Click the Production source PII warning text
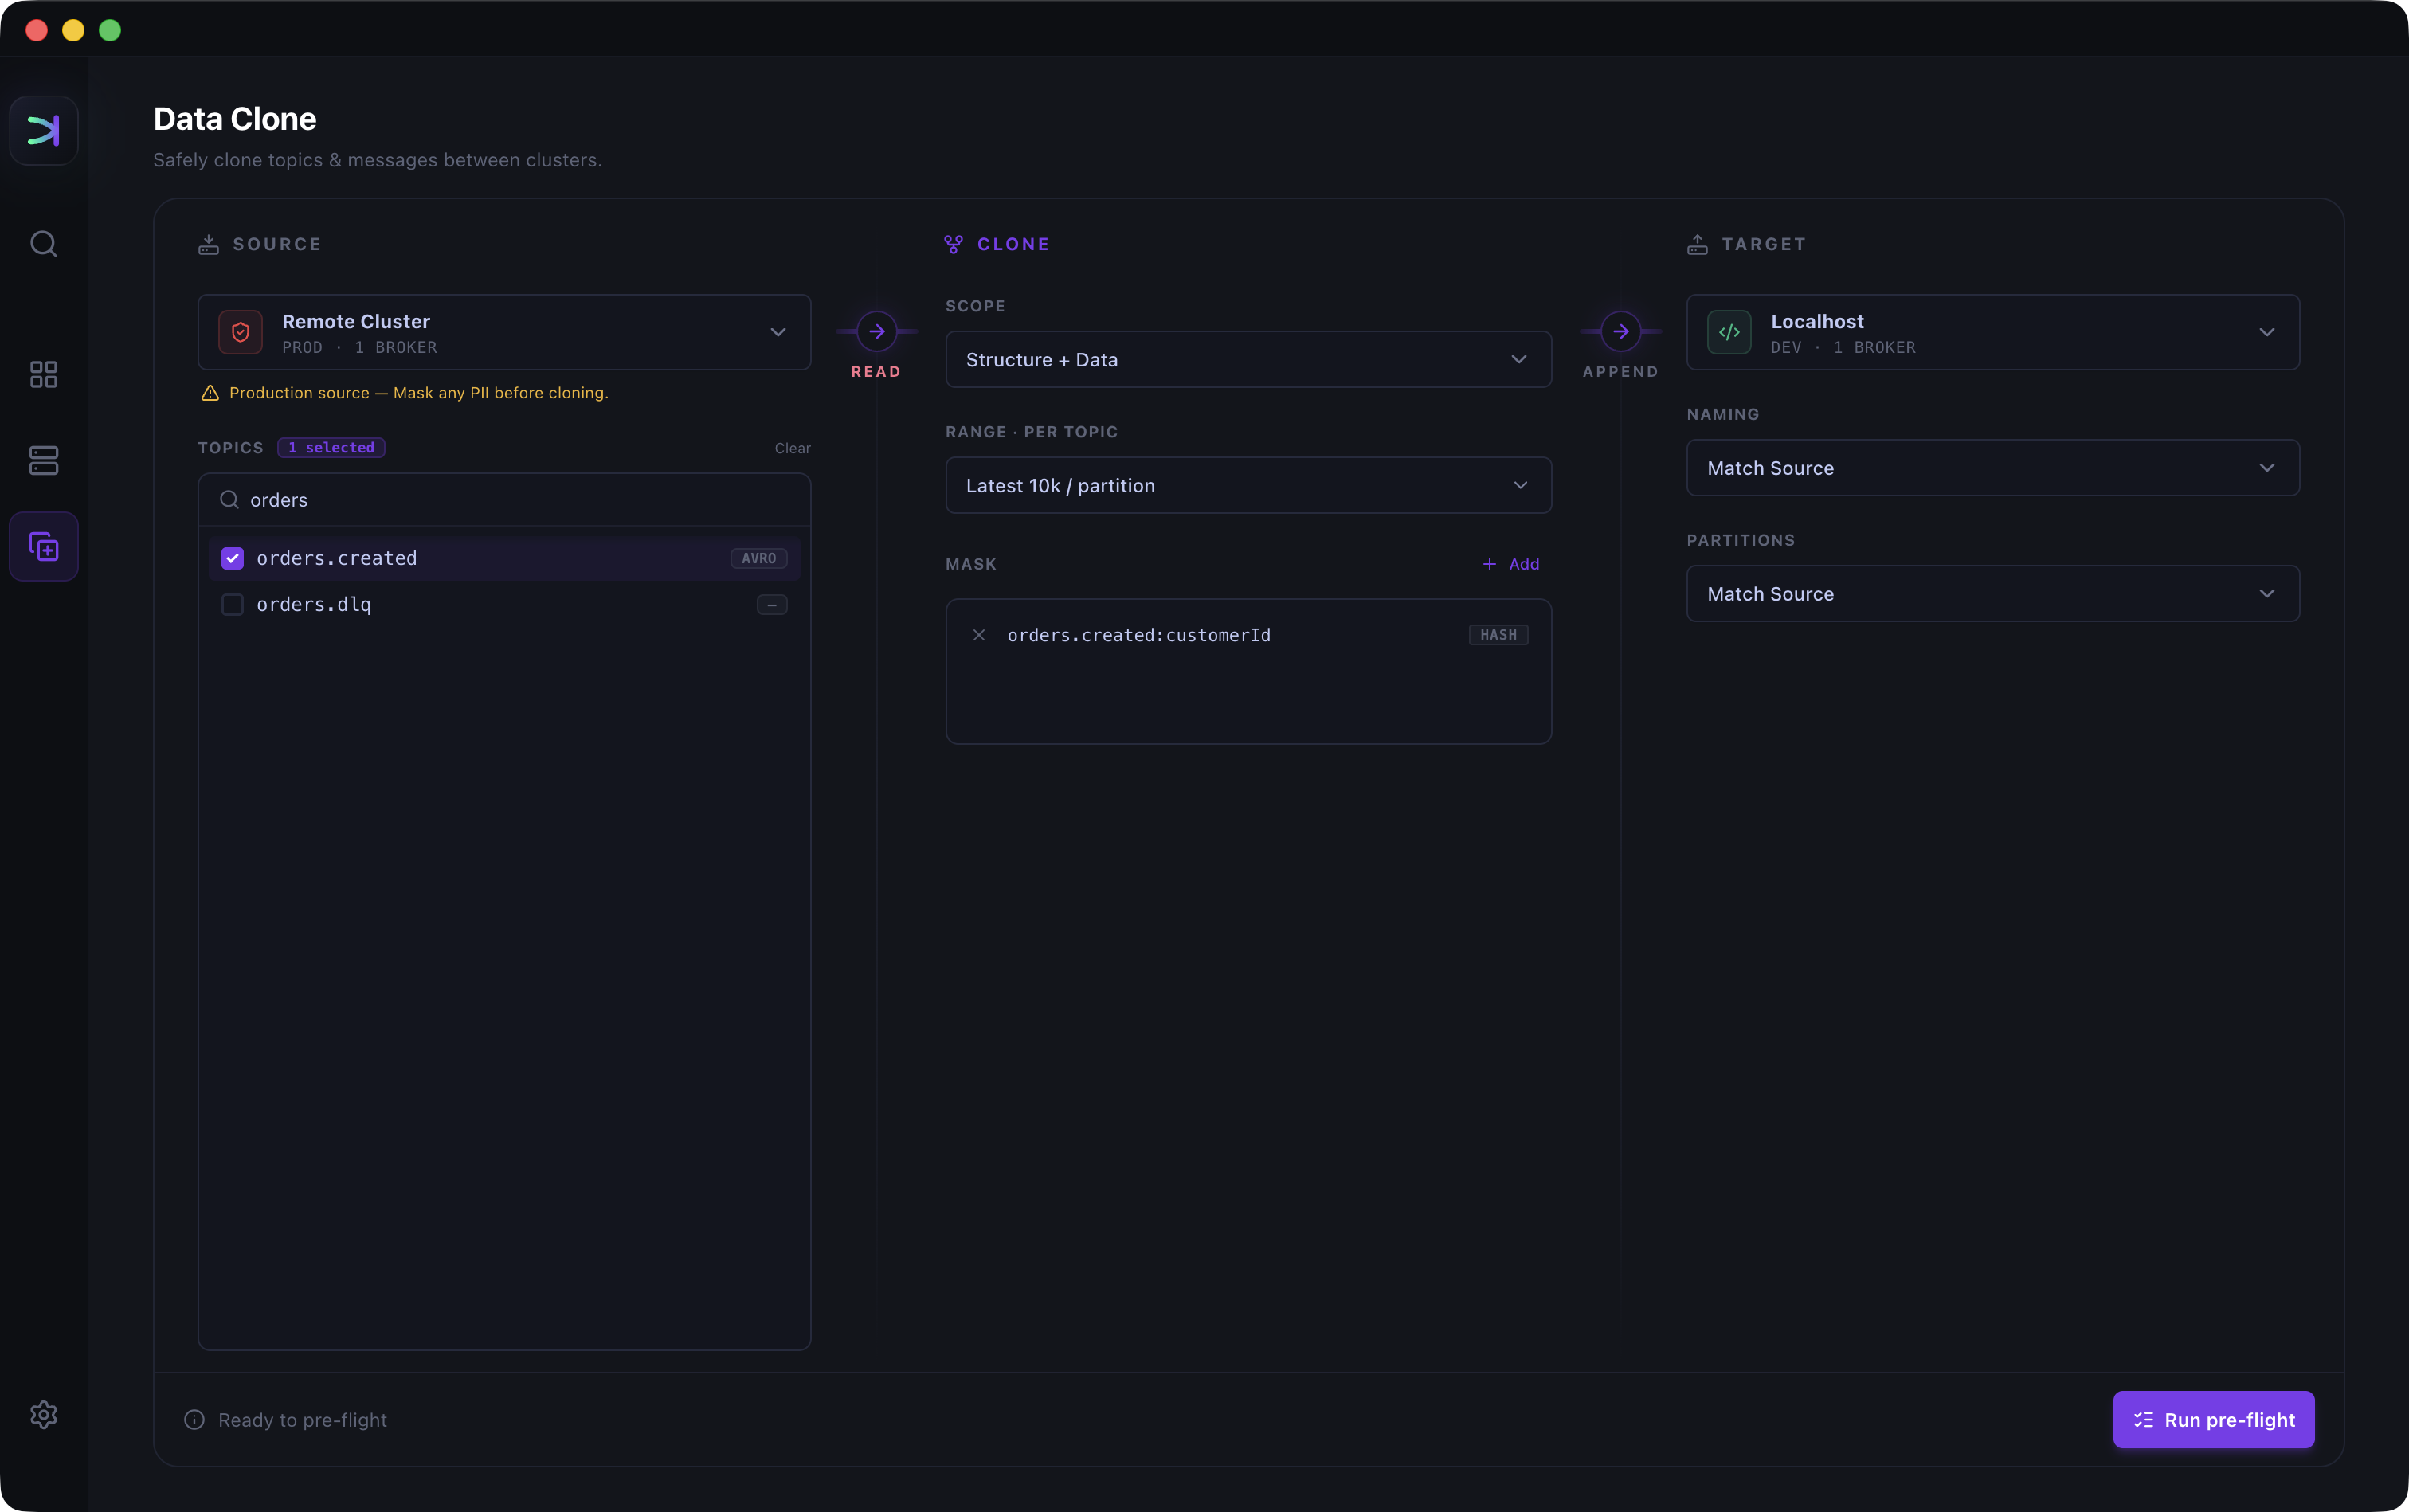 (x=418, y=393)
